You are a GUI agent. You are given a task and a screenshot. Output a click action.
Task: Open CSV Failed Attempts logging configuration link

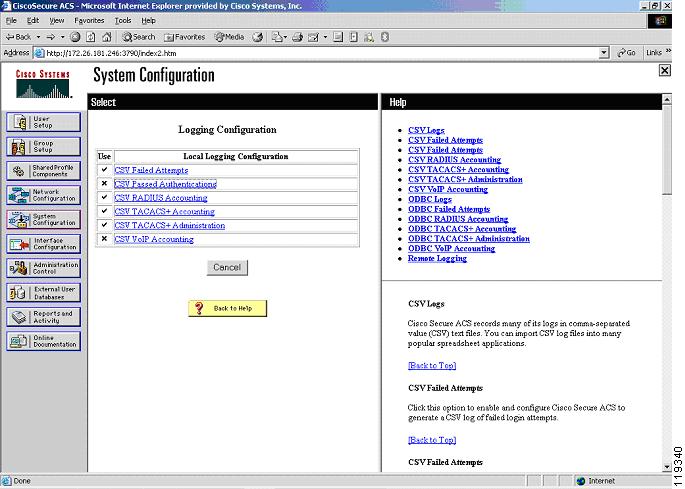coord(151,170)
